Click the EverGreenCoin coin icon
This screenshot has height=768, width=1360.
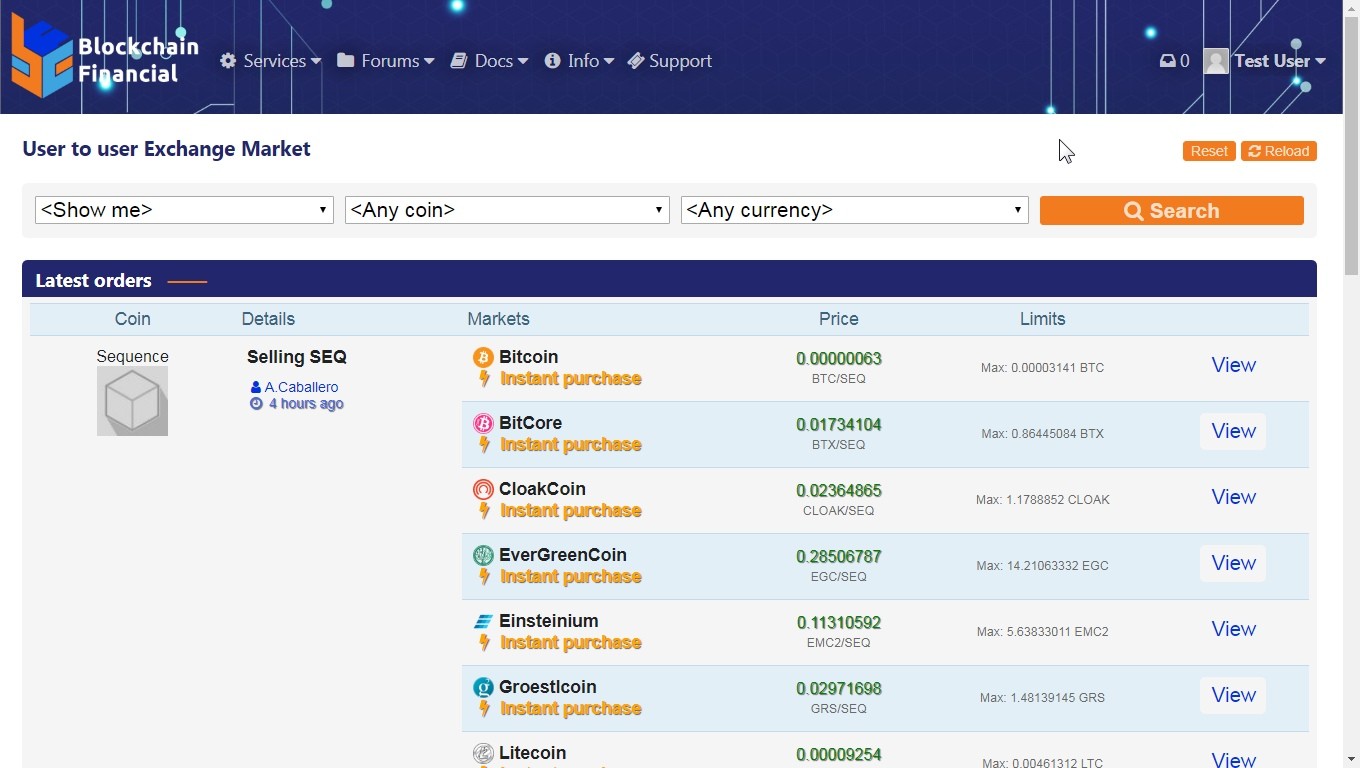pos(483,556)
